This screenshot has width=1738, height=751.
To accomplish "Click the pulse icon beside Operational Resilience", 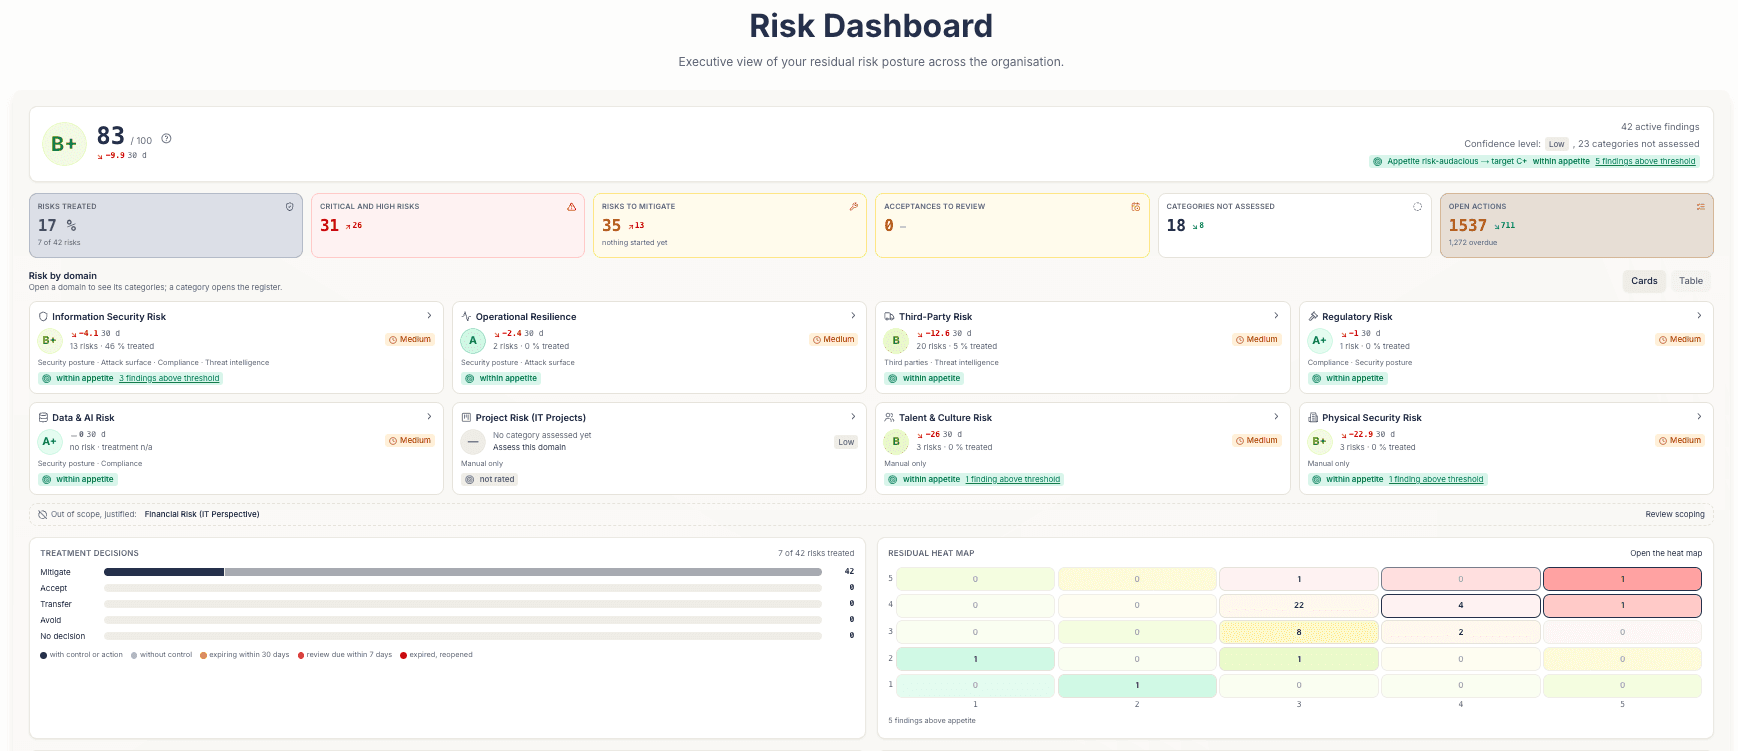I will tap(466, 317).
